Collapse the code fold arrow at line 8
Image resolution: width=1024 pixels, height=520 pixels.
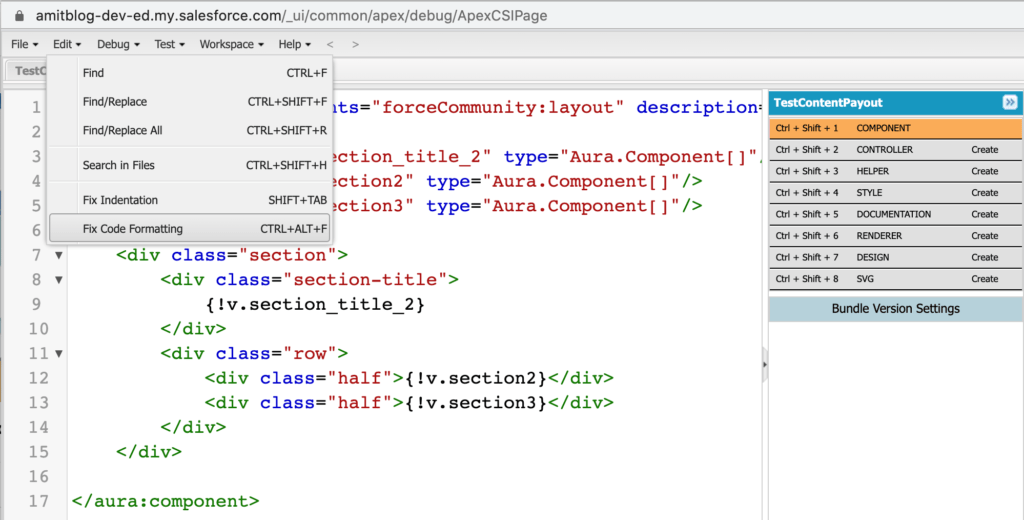(58, 280)
